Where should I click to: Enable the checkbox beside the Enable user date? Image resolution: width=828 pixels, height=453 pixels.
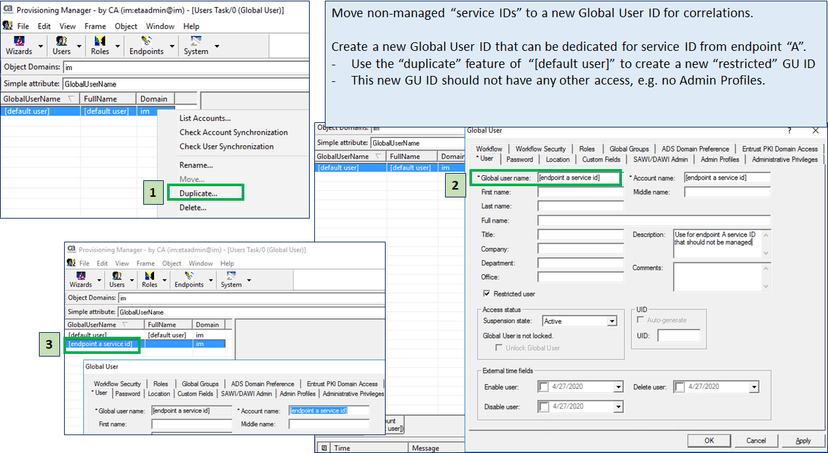(544, 385)
